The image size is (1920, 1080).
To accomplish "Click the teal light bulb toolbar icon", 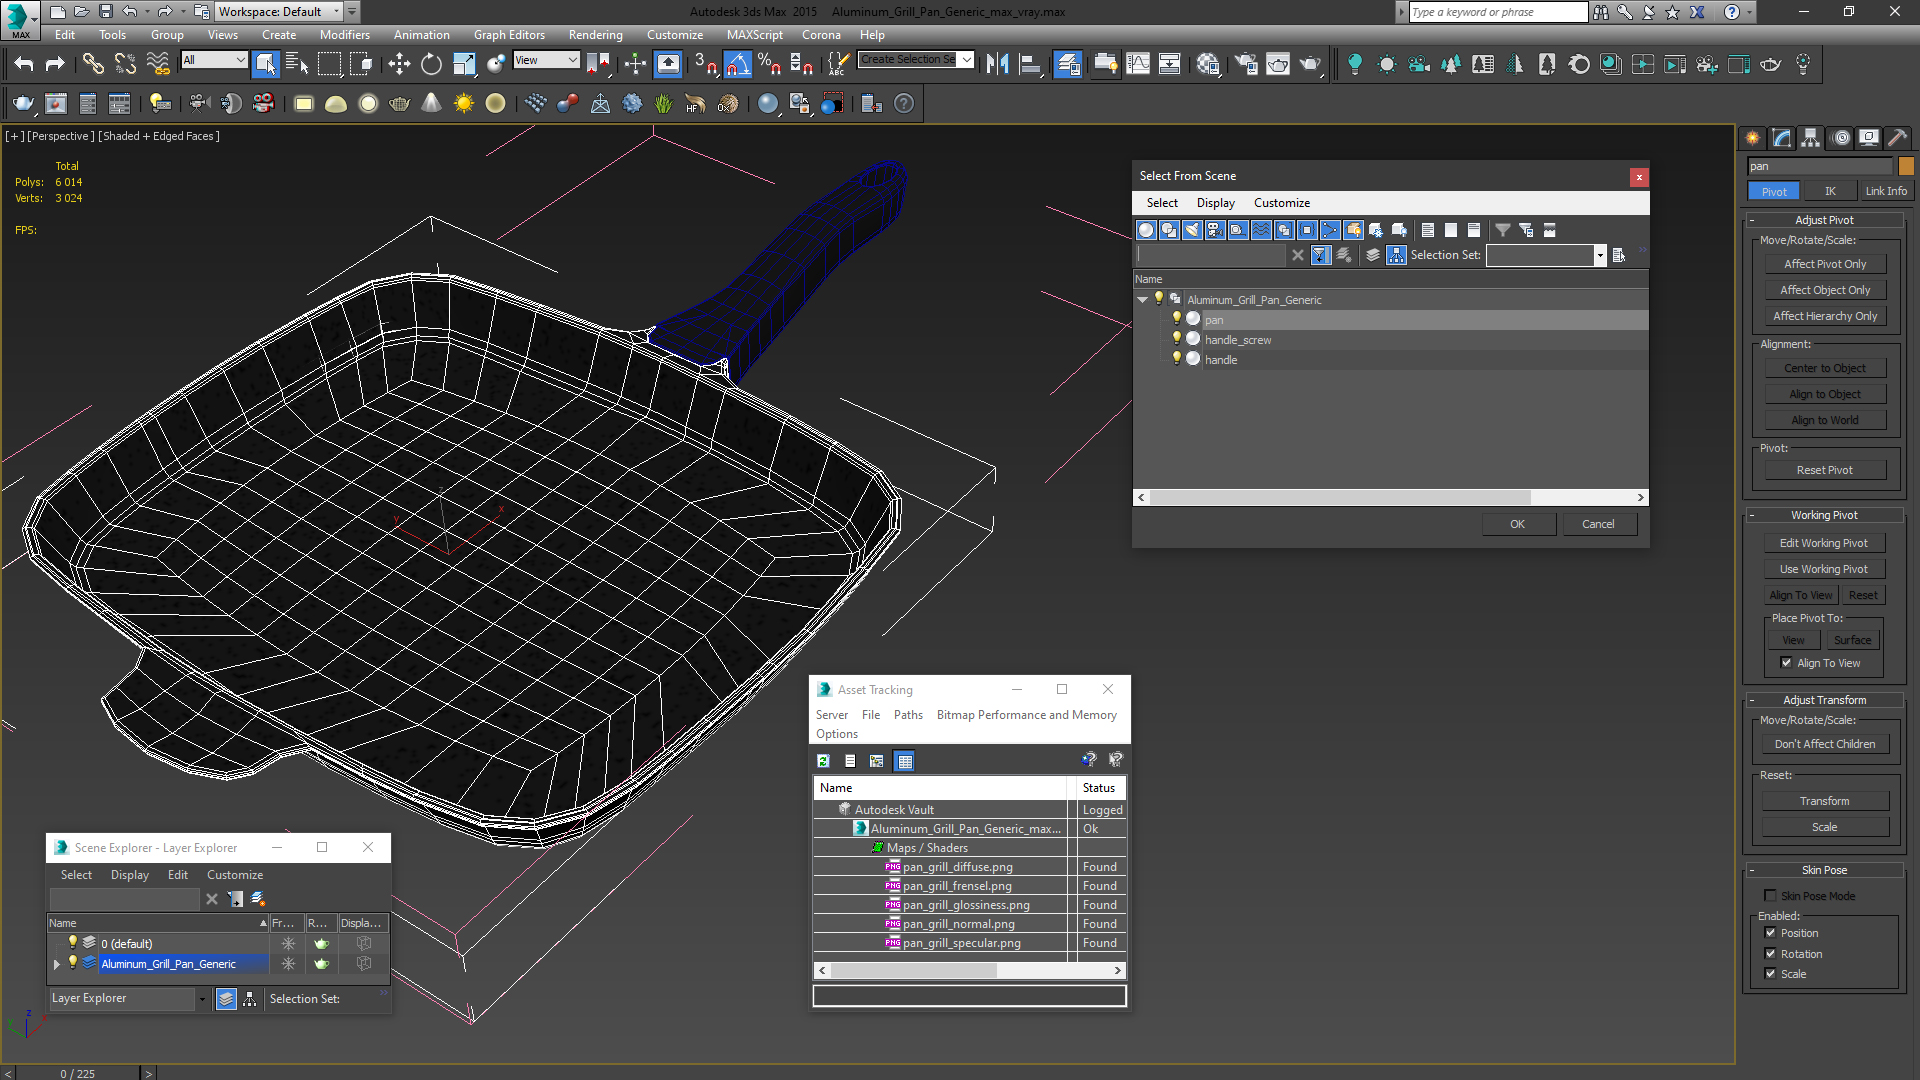I will (x=1355, y=64).
